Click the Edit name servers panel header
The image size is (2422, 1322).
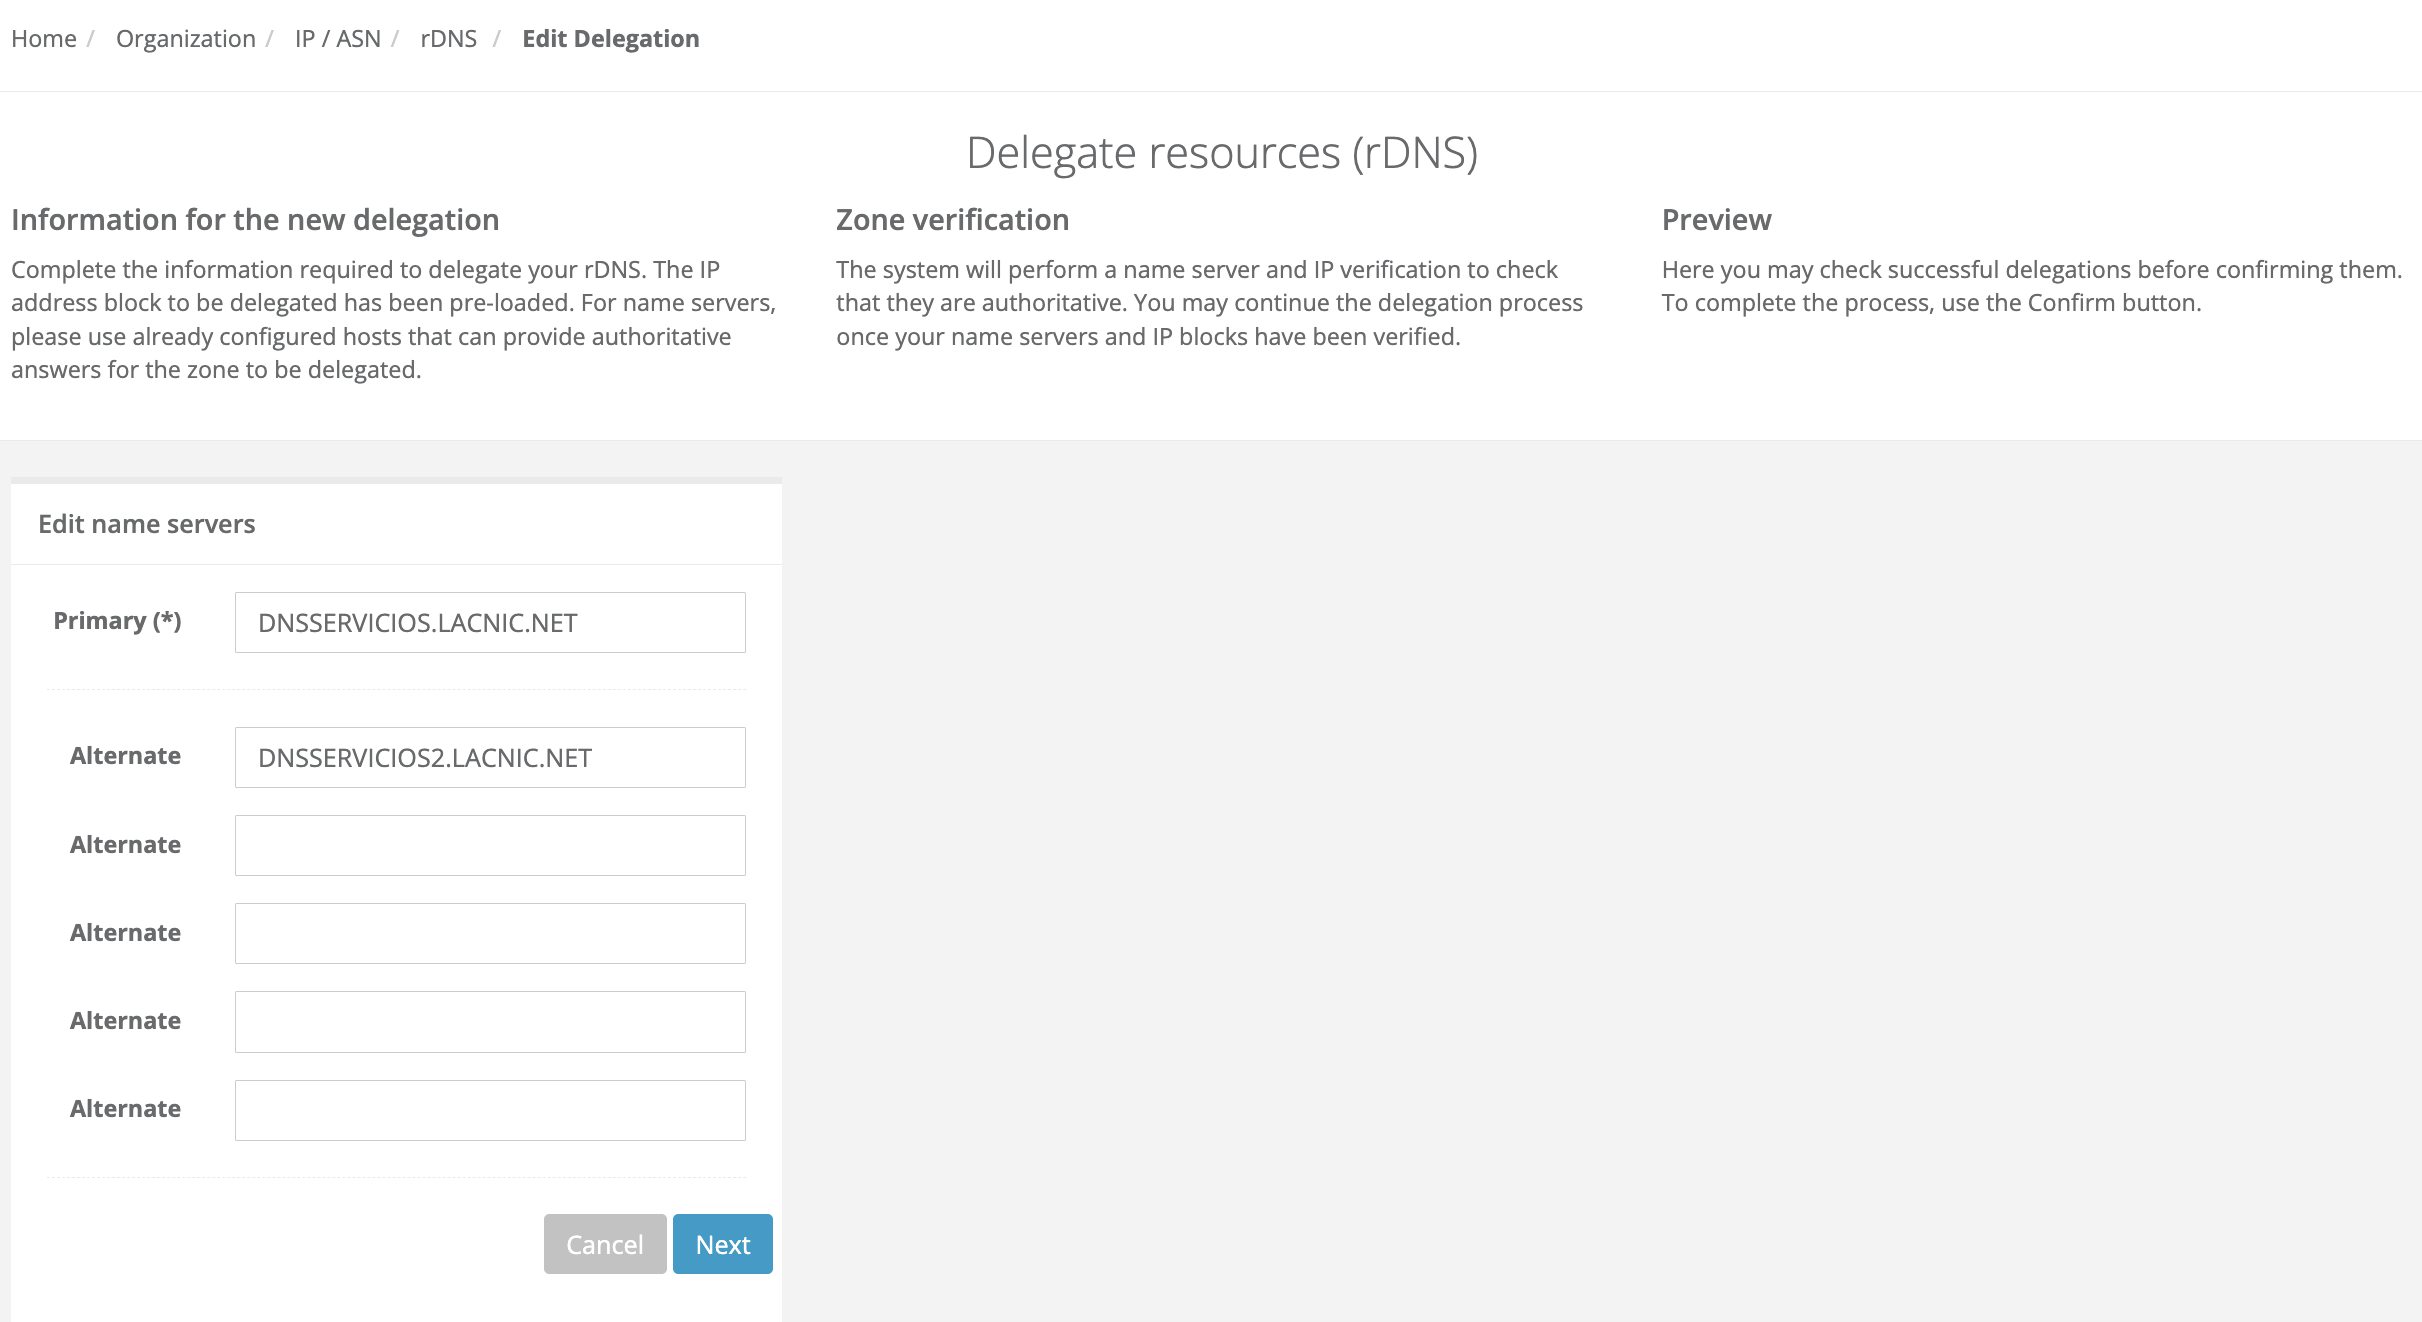[x=147, y=524]
